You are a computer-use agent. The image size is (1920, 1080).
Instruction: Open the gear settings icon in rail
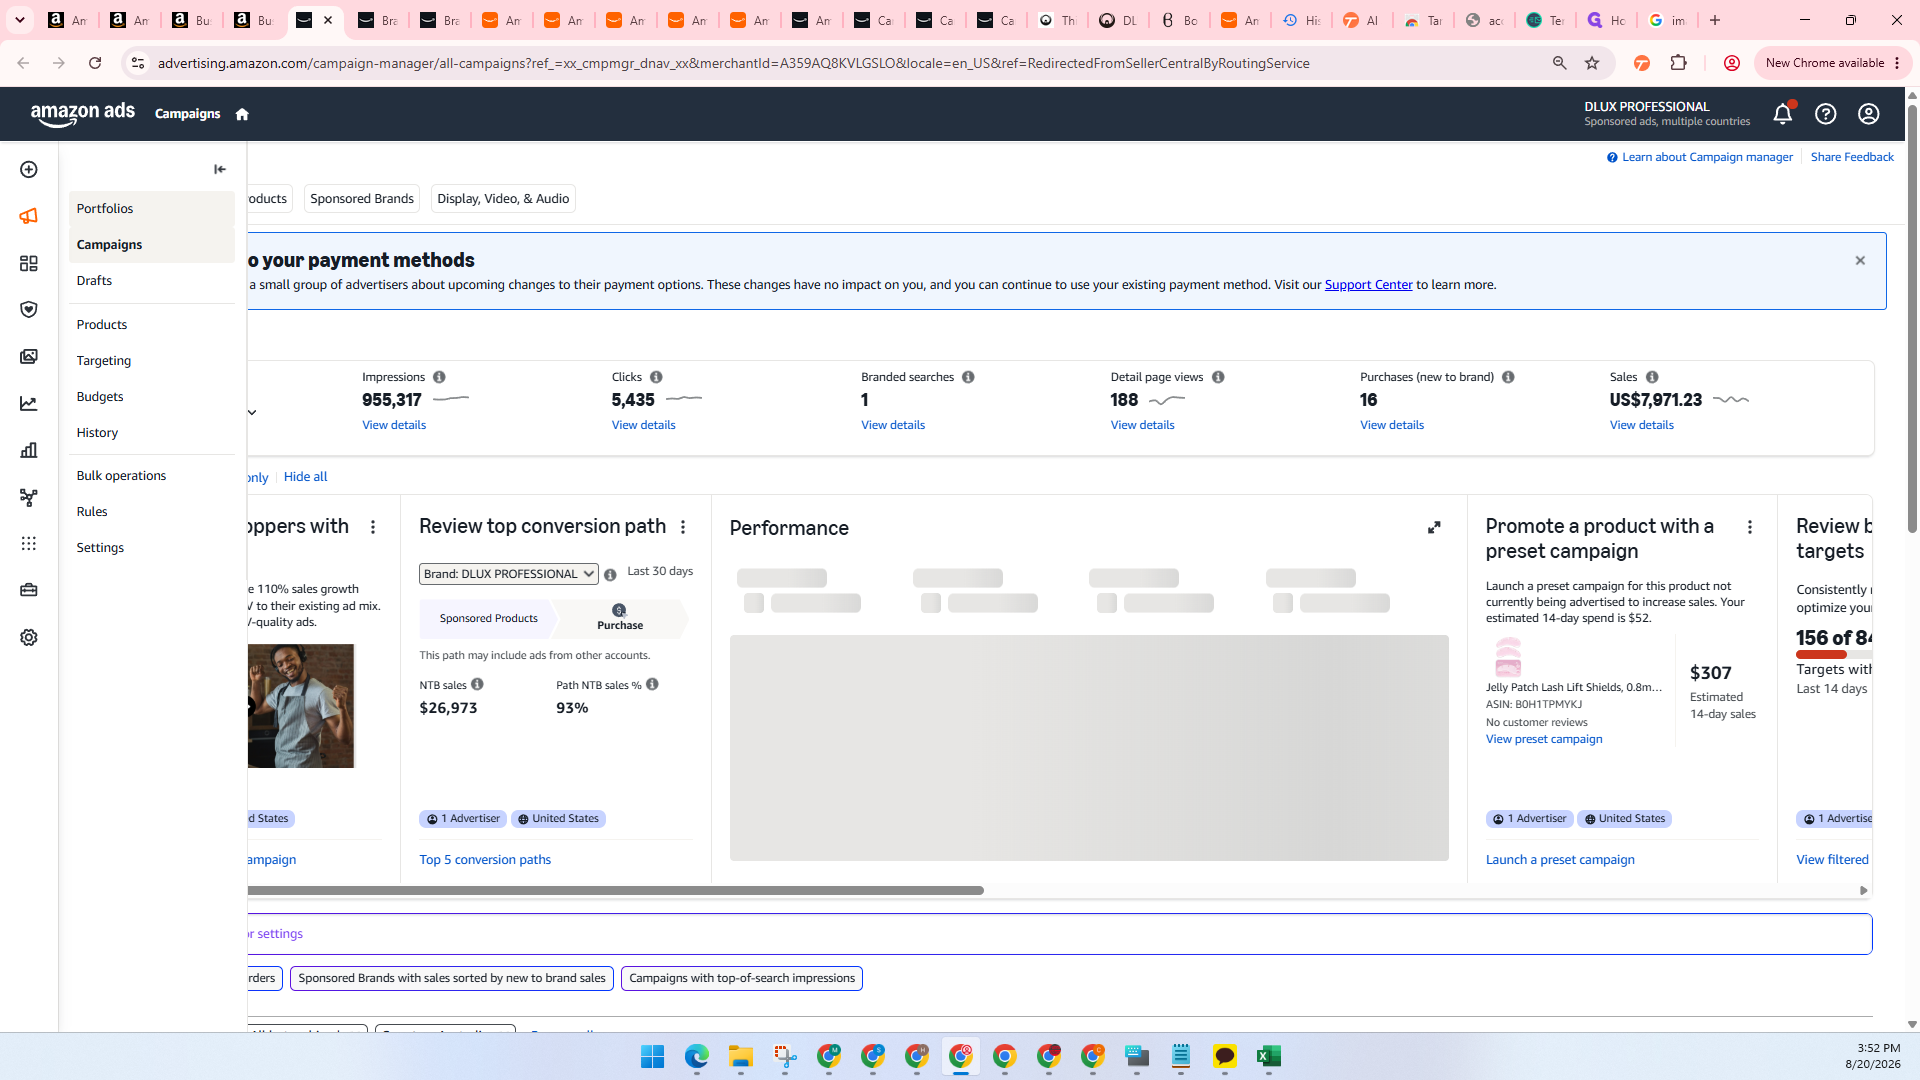29,637
